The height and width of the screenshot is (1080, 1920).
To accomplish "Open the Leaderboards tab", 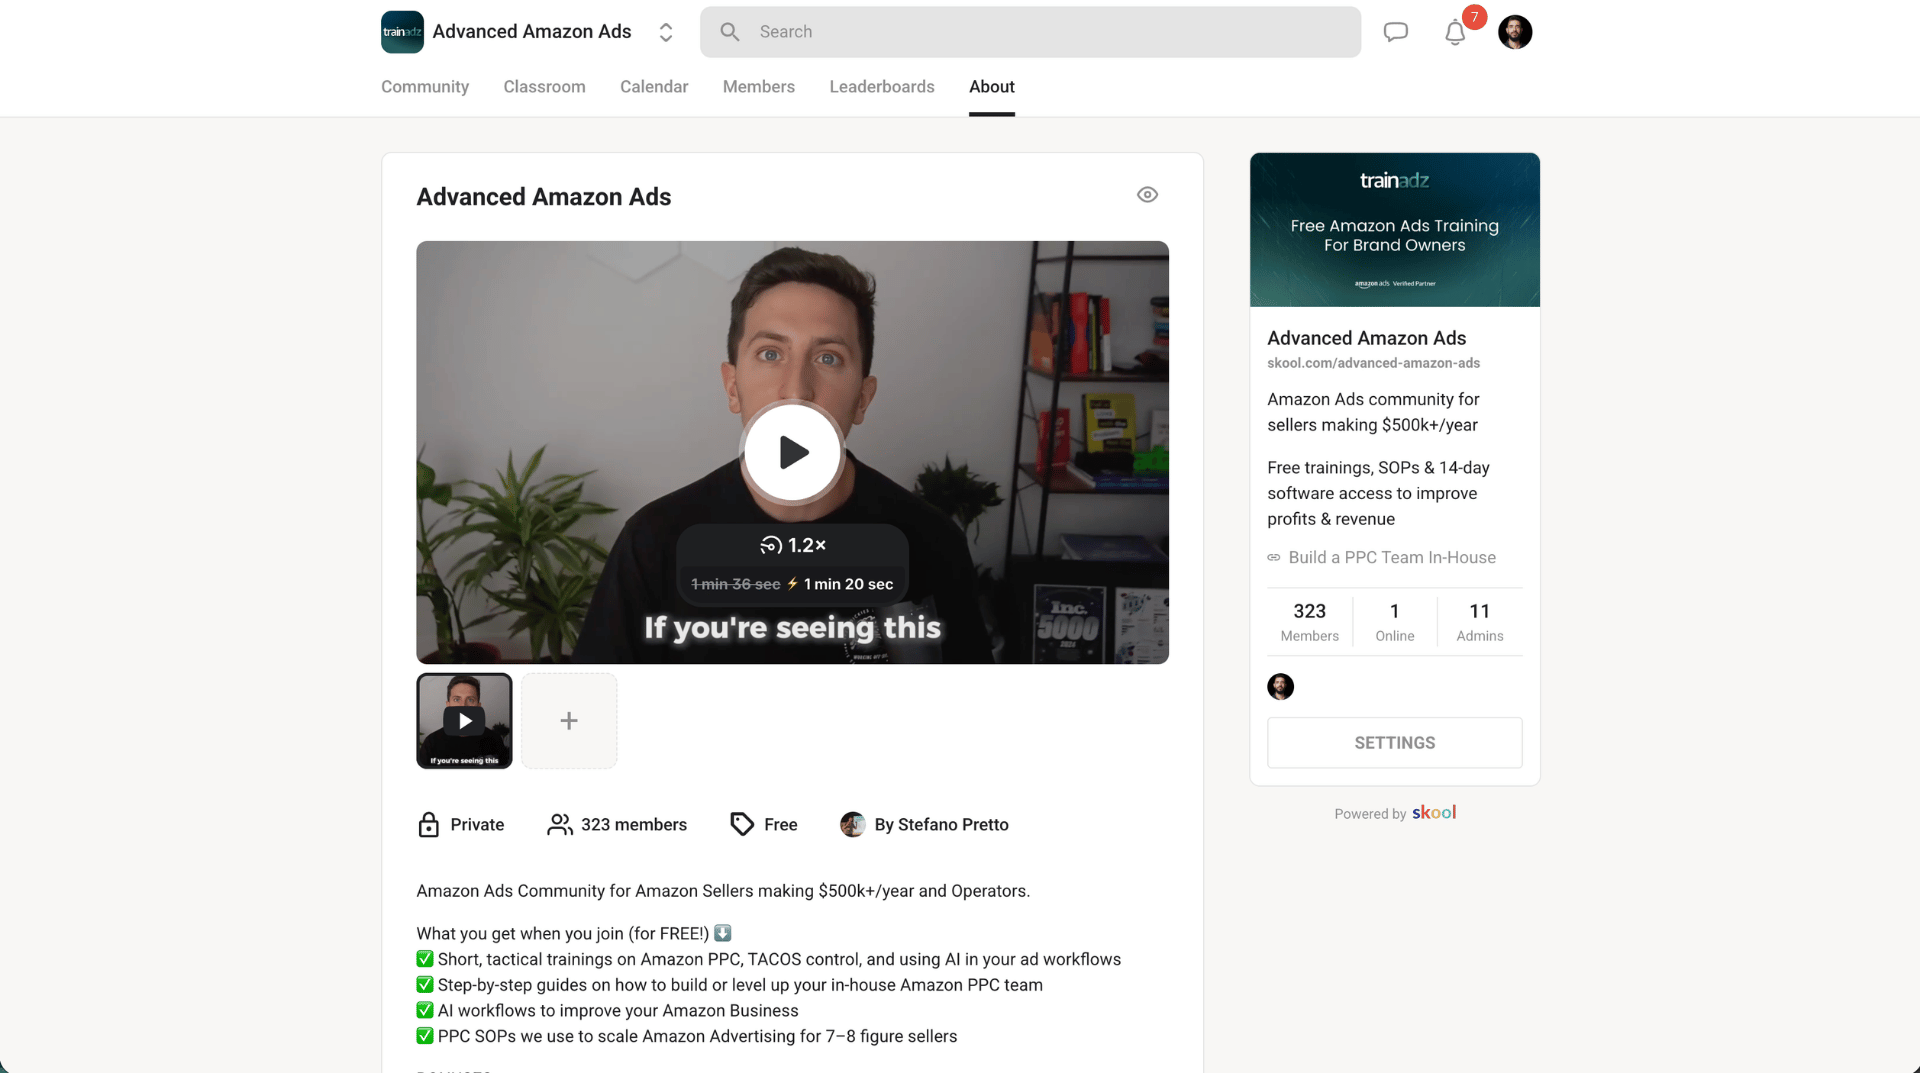I will pos(881,87).
